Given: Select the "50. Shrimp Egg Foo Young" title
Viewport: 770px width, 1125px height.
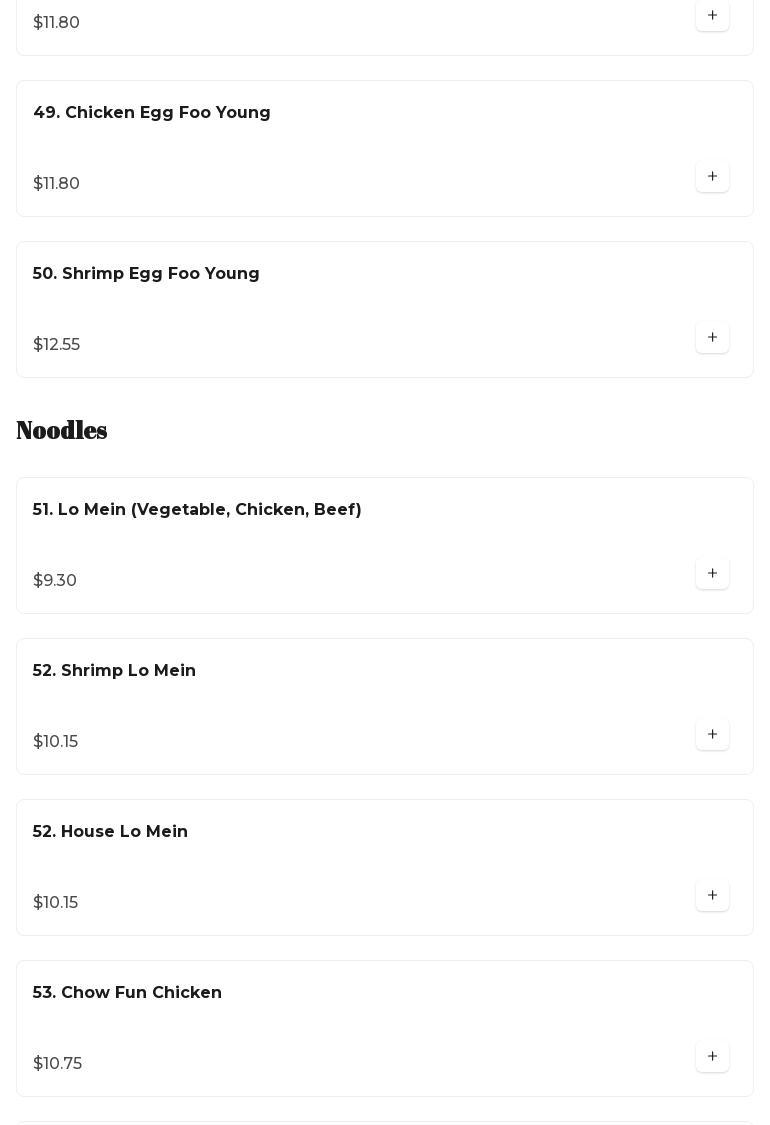Looking at the screenshot, I should pyautogui.click(x=146, y=274).
